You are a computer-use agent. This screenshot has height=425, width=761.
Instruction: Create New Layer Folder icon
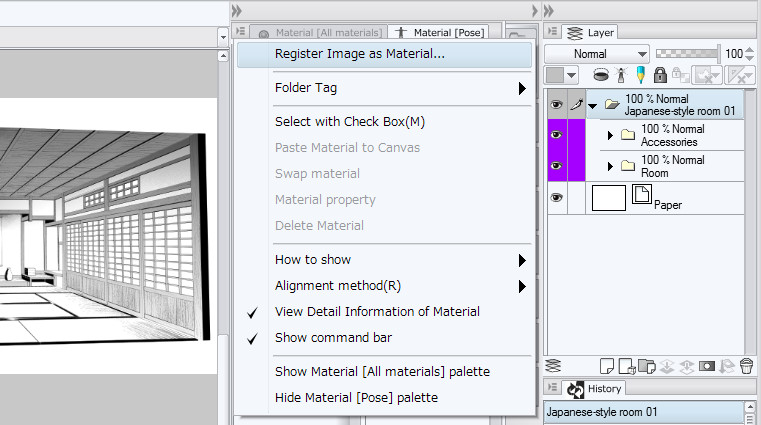pos(646,366)
